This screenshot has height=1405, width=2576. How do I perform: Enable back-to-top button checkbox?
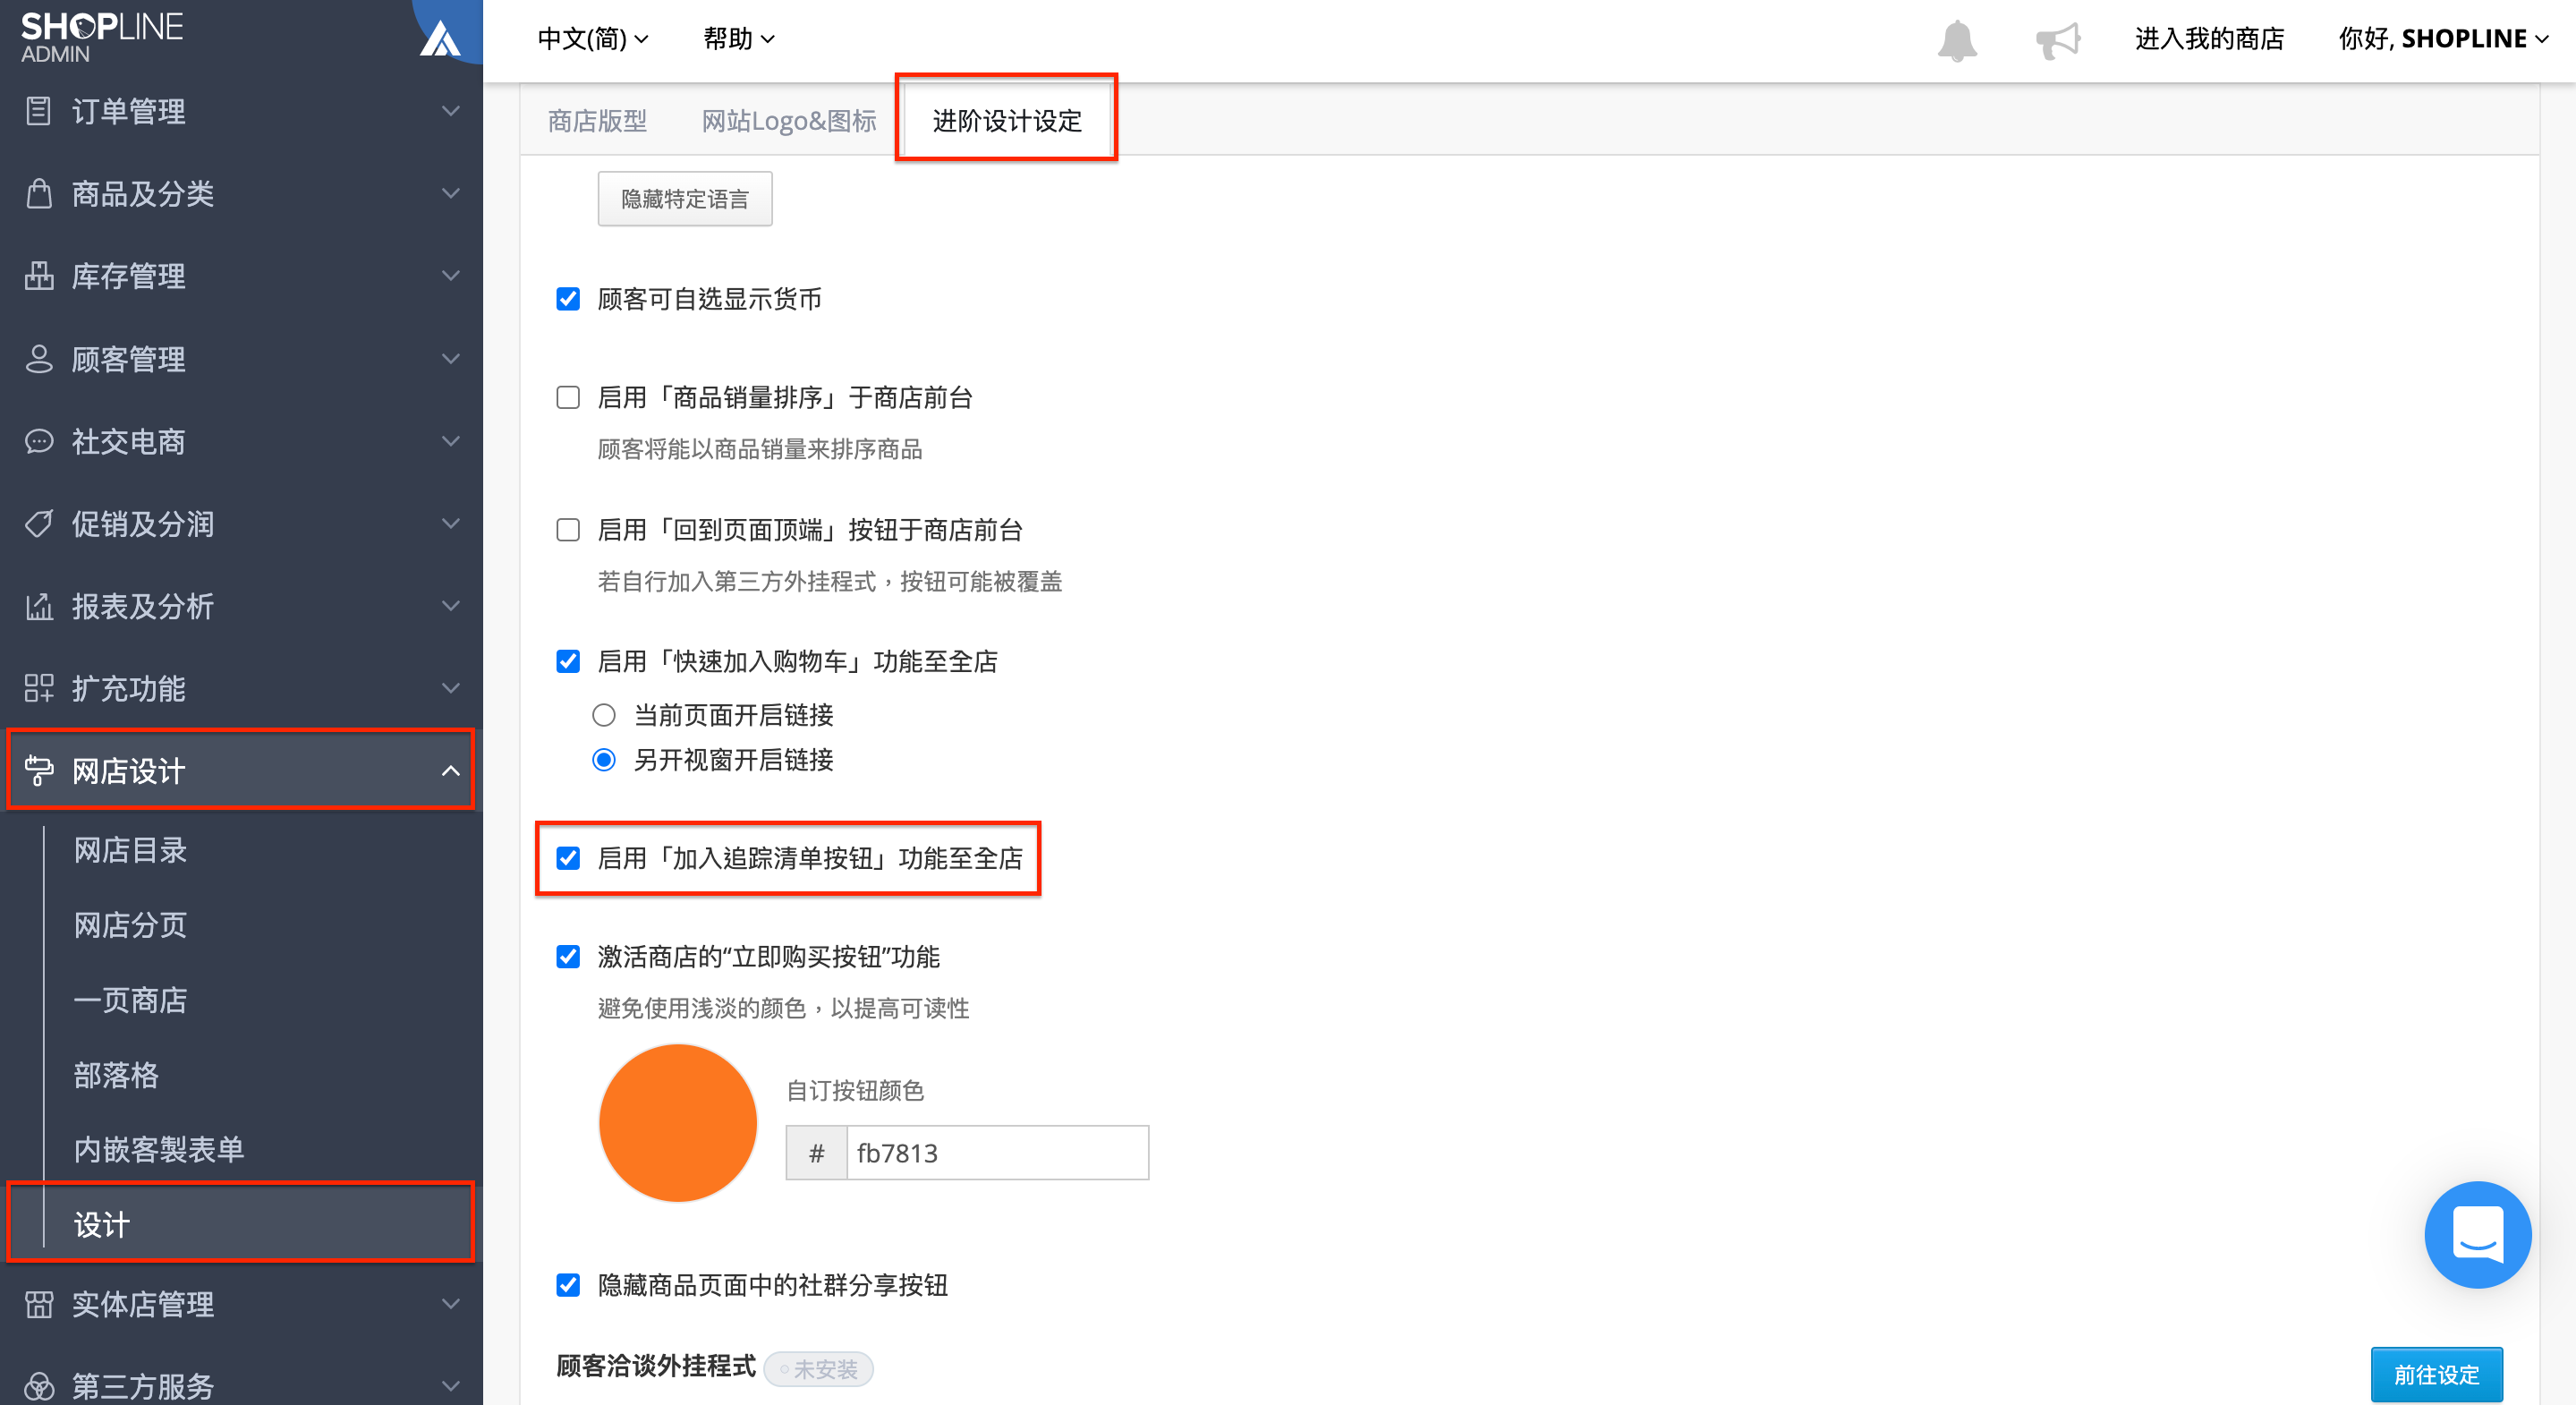pyautogui.click(x=568, y=530)
